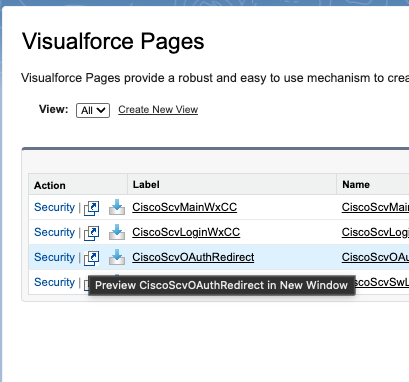Preview CiscoScvMainWxCC in new window icon
This screenshot has height=382, width=409.
pos(92,208)
